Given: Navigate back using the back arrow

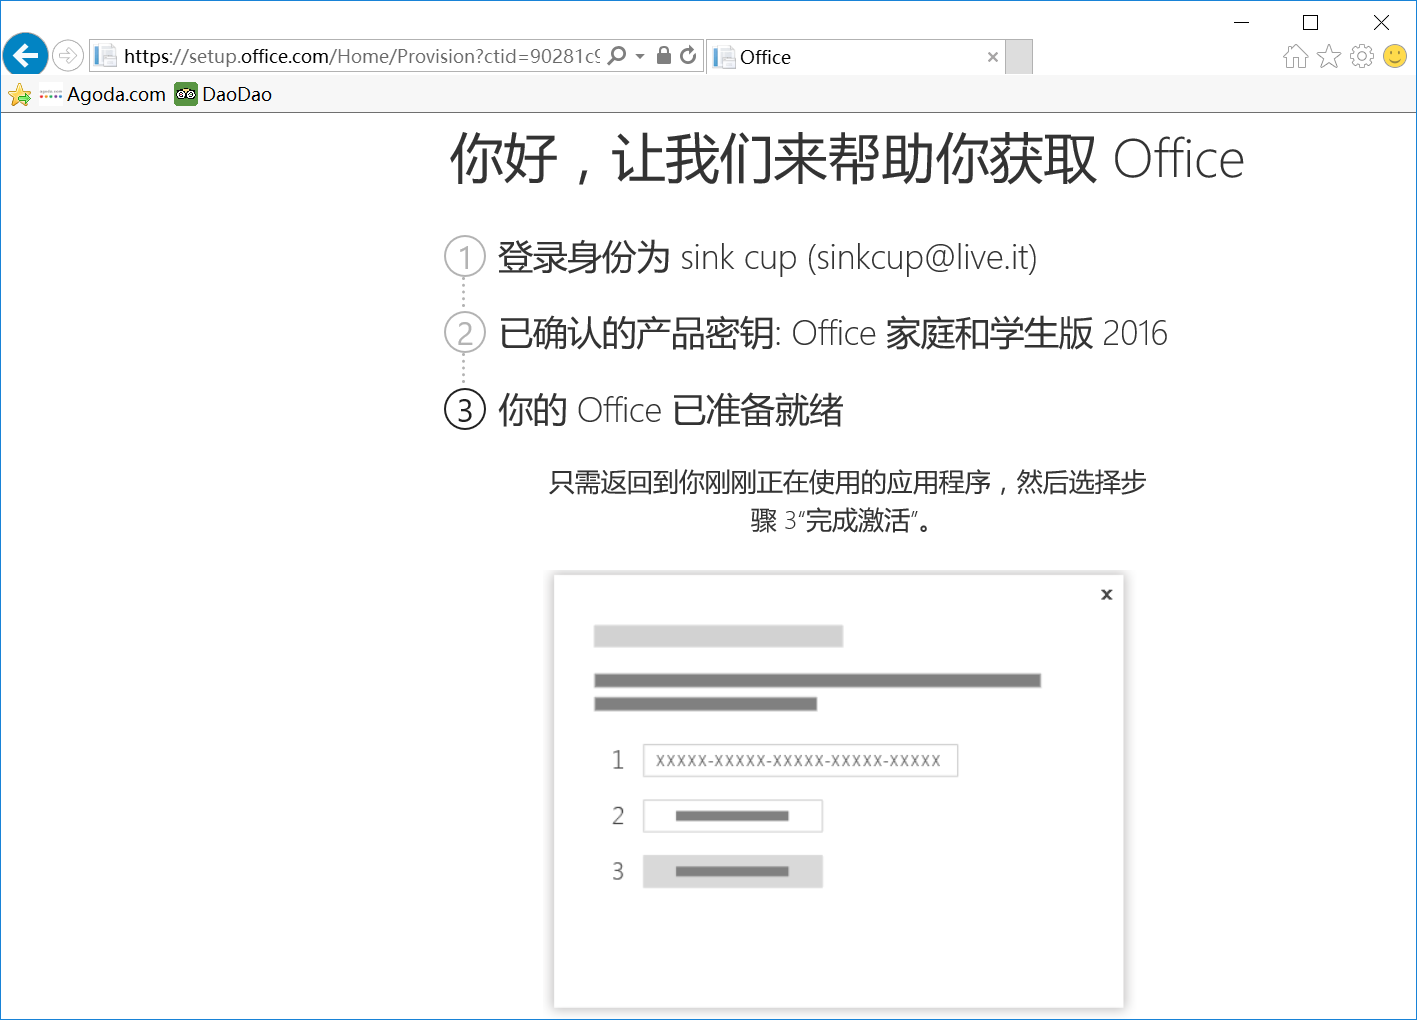Looking at the screenshot, I should [x=25, y=54].
